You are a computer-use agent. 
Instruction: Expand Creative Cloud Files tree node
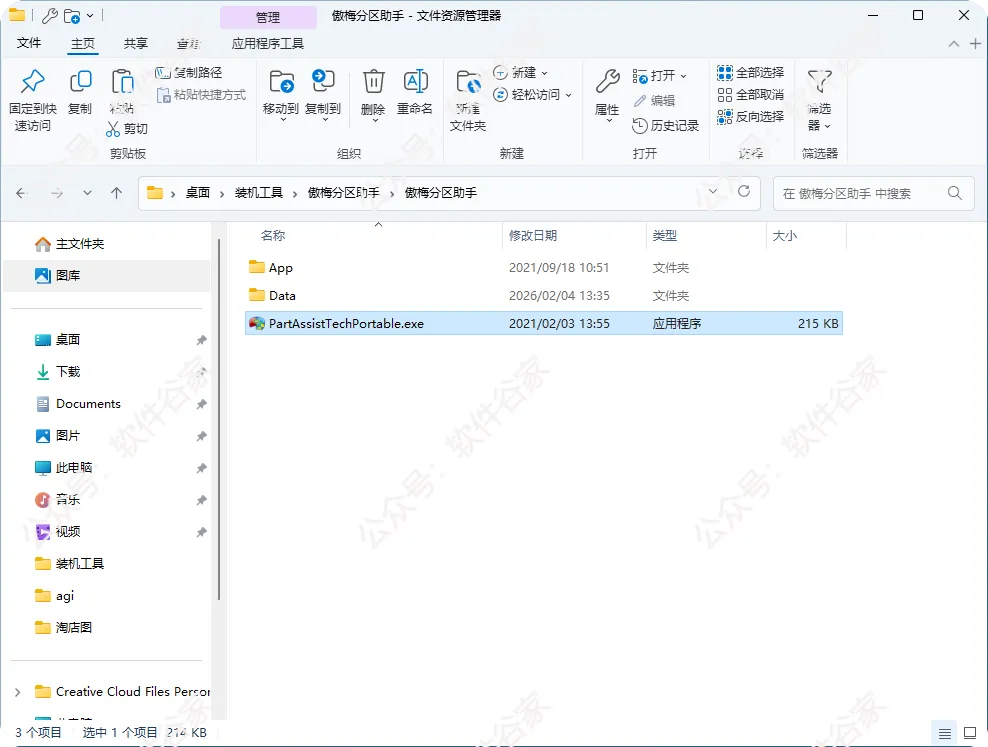pos(18,692)
